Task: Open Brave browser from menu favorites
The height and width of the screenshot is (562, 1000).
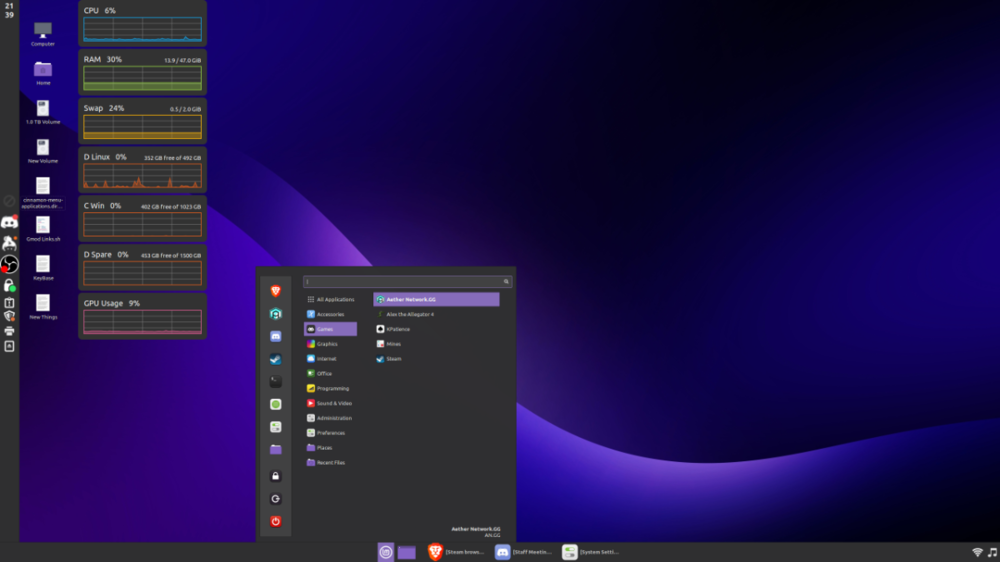Action: coord(276,291)
